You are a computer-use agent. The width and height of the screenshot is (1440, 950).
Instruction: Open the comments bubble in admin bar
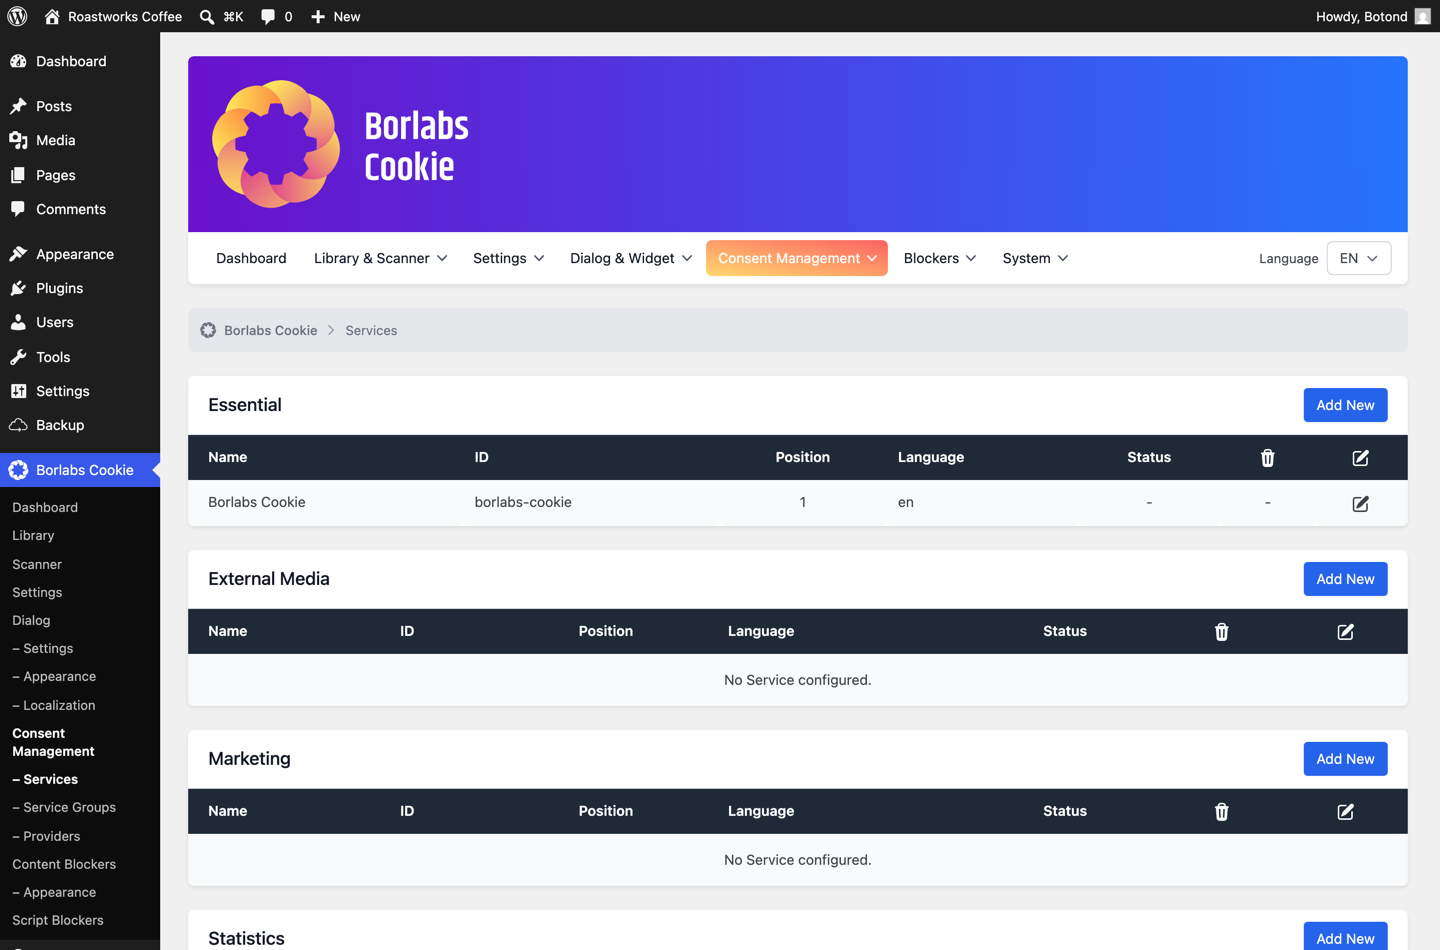click(268, 16)
